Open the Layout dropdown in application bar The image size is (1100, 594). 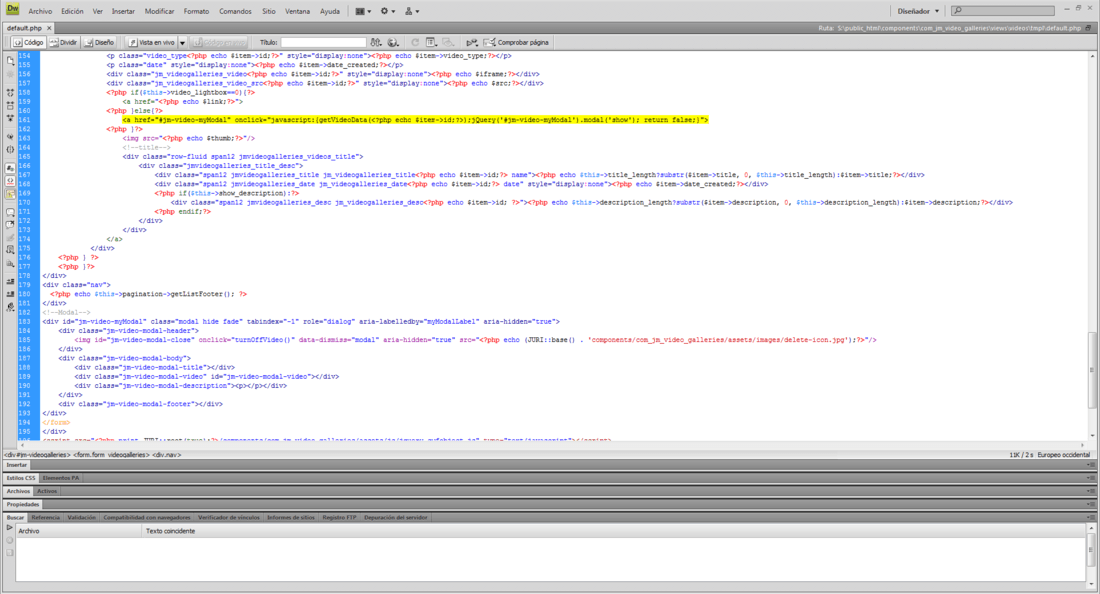click(363, 11)
